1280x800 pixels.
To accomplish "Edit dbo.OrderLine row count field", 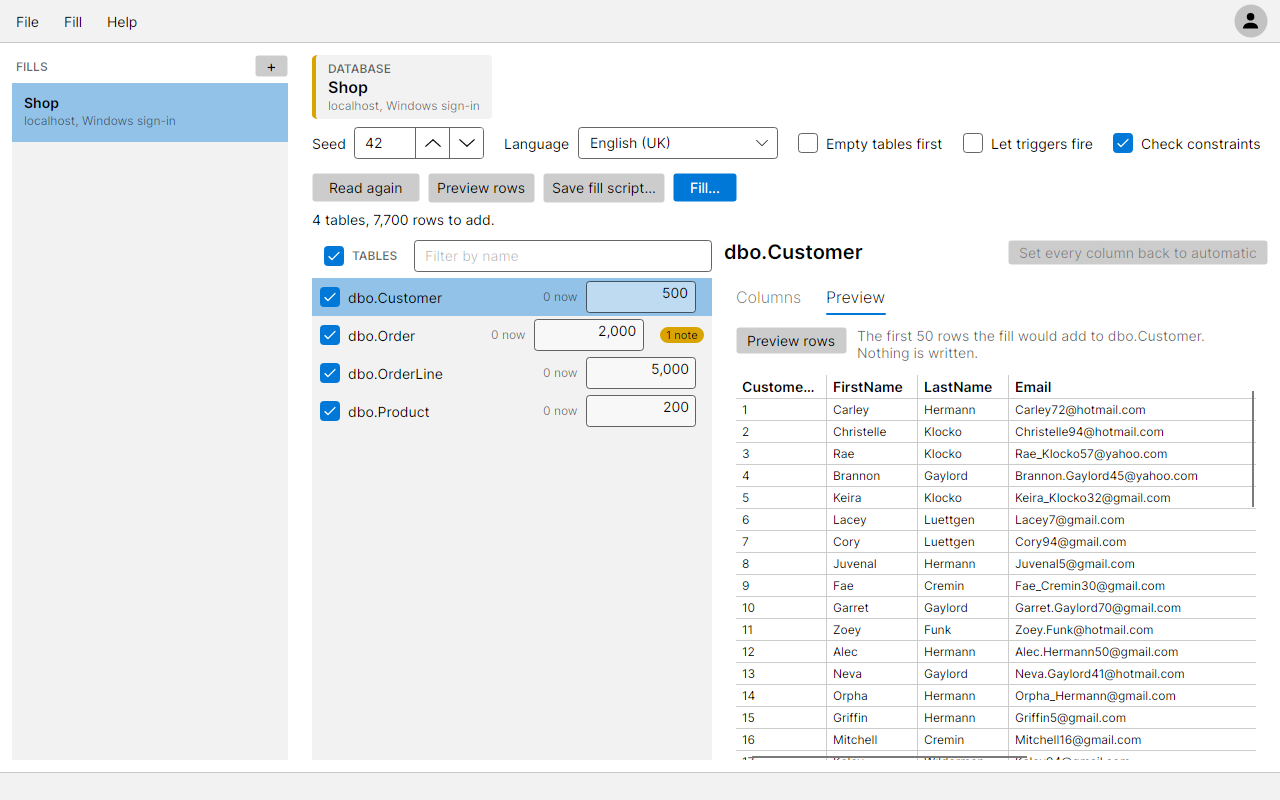I will click(x=641, y=373).
